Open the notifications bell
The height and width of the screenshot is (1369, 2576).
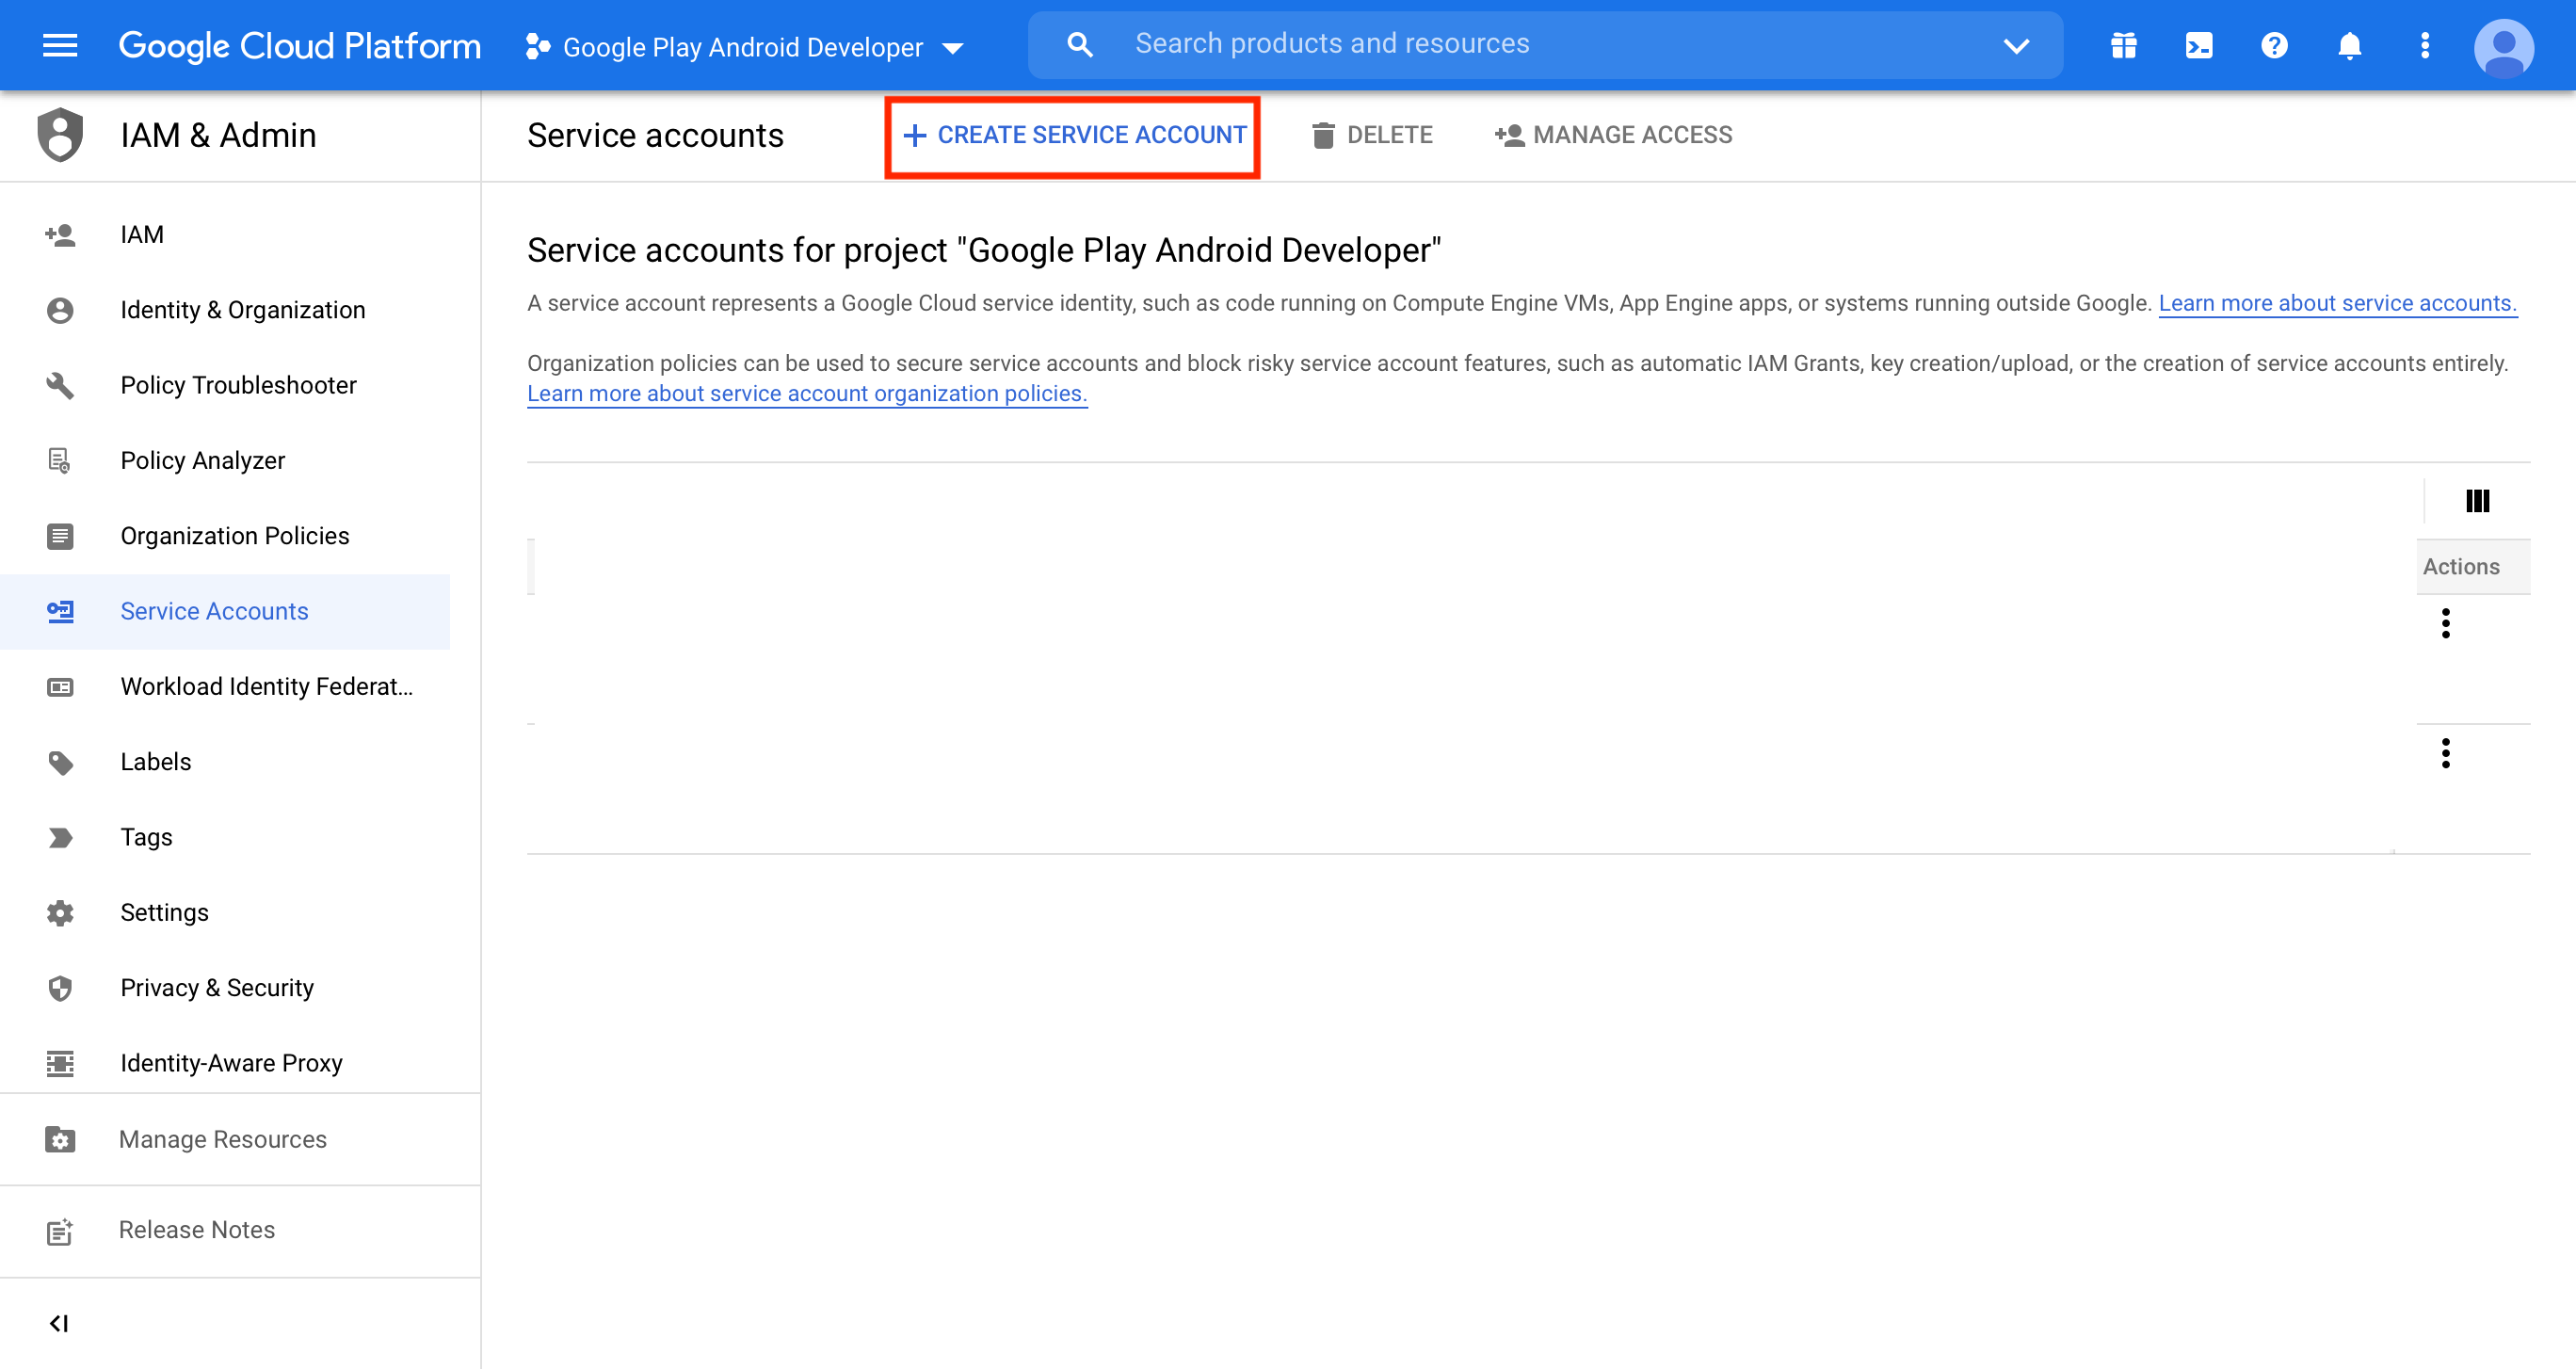[2349, 45]
